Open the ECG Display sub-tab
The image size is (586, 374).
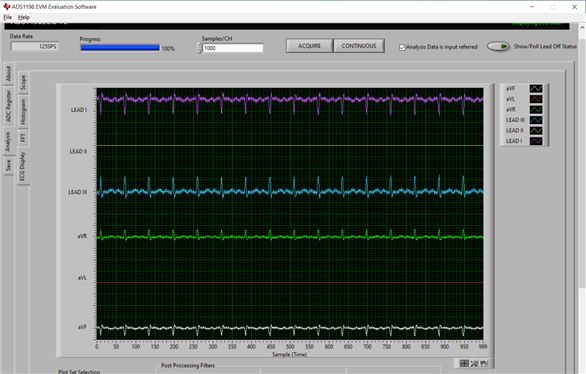point(22,167)
